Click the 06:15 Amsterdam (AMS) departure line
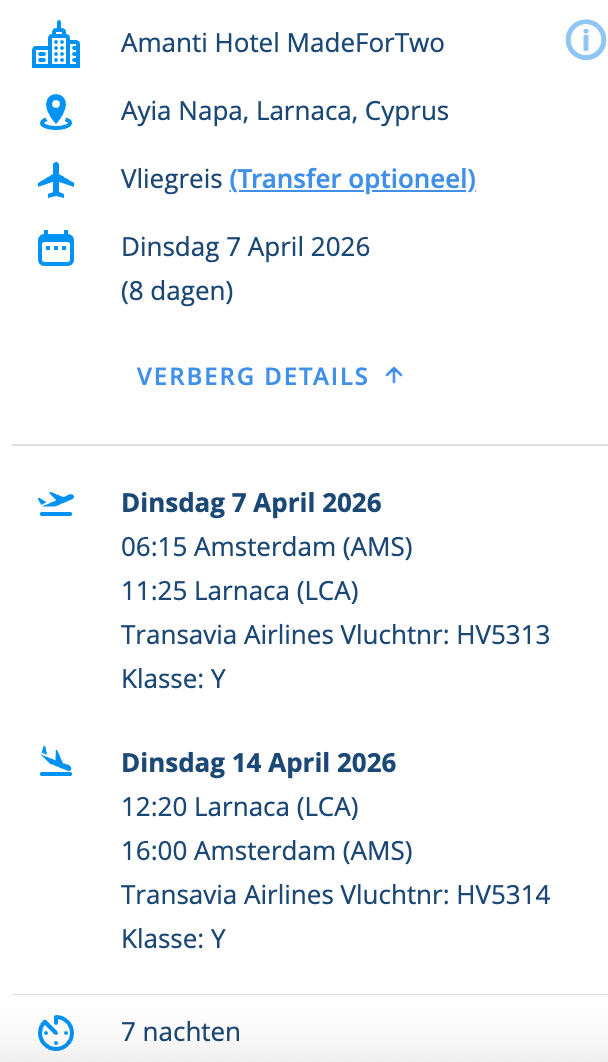The width and height of the screenshot is (608, 1062). (x=266, y=547)
